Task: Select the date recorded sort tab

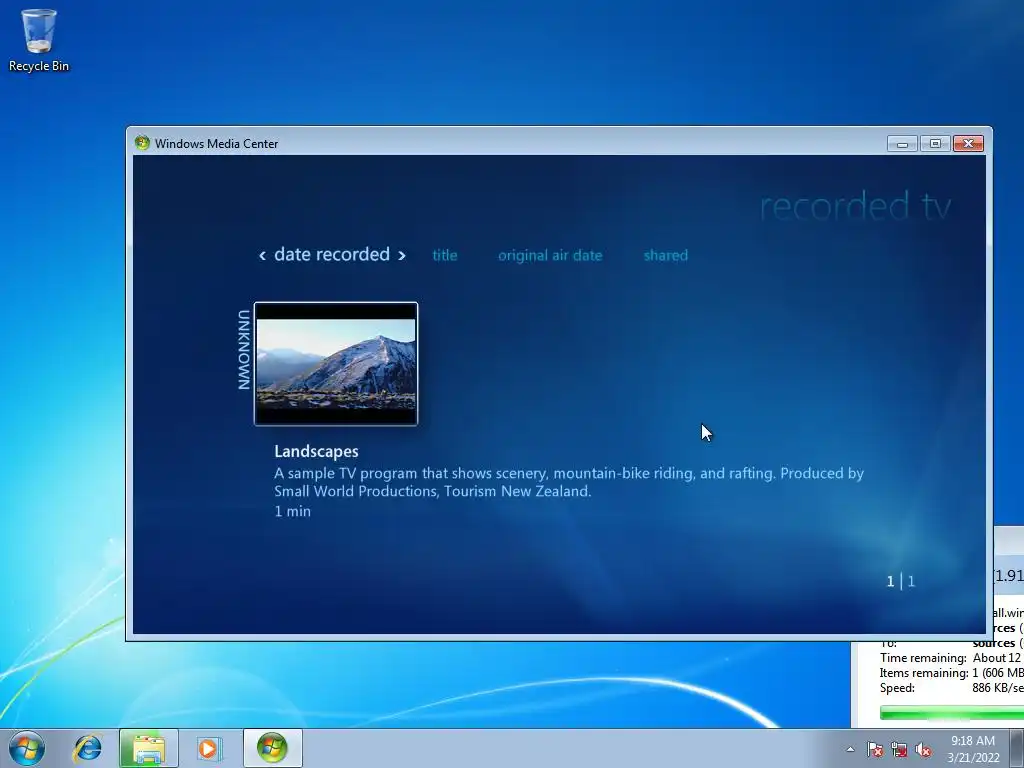Action: coord(332,254)
